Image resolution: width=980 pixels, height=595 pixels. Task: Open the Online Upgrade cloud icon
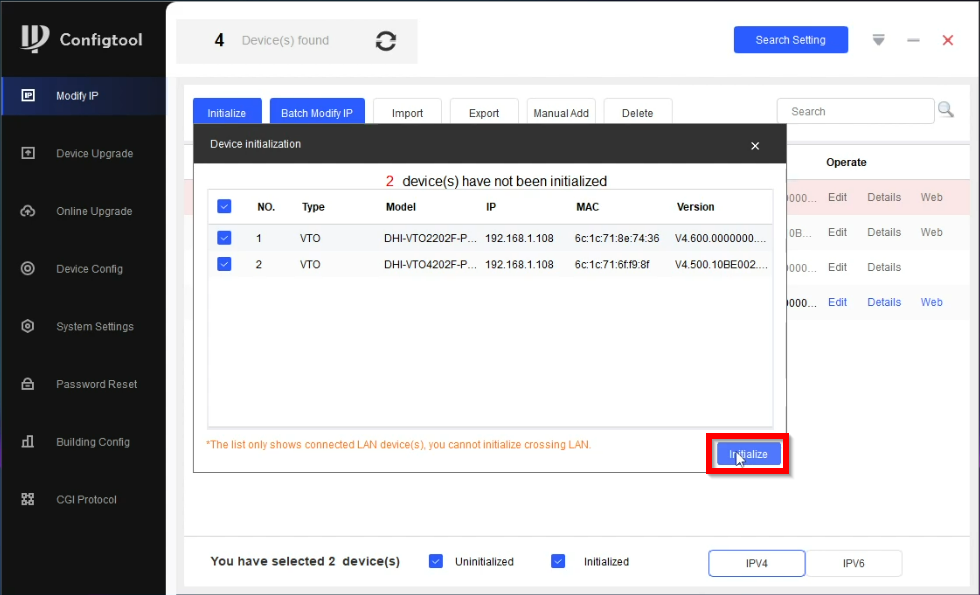click(x=28, y=211)
